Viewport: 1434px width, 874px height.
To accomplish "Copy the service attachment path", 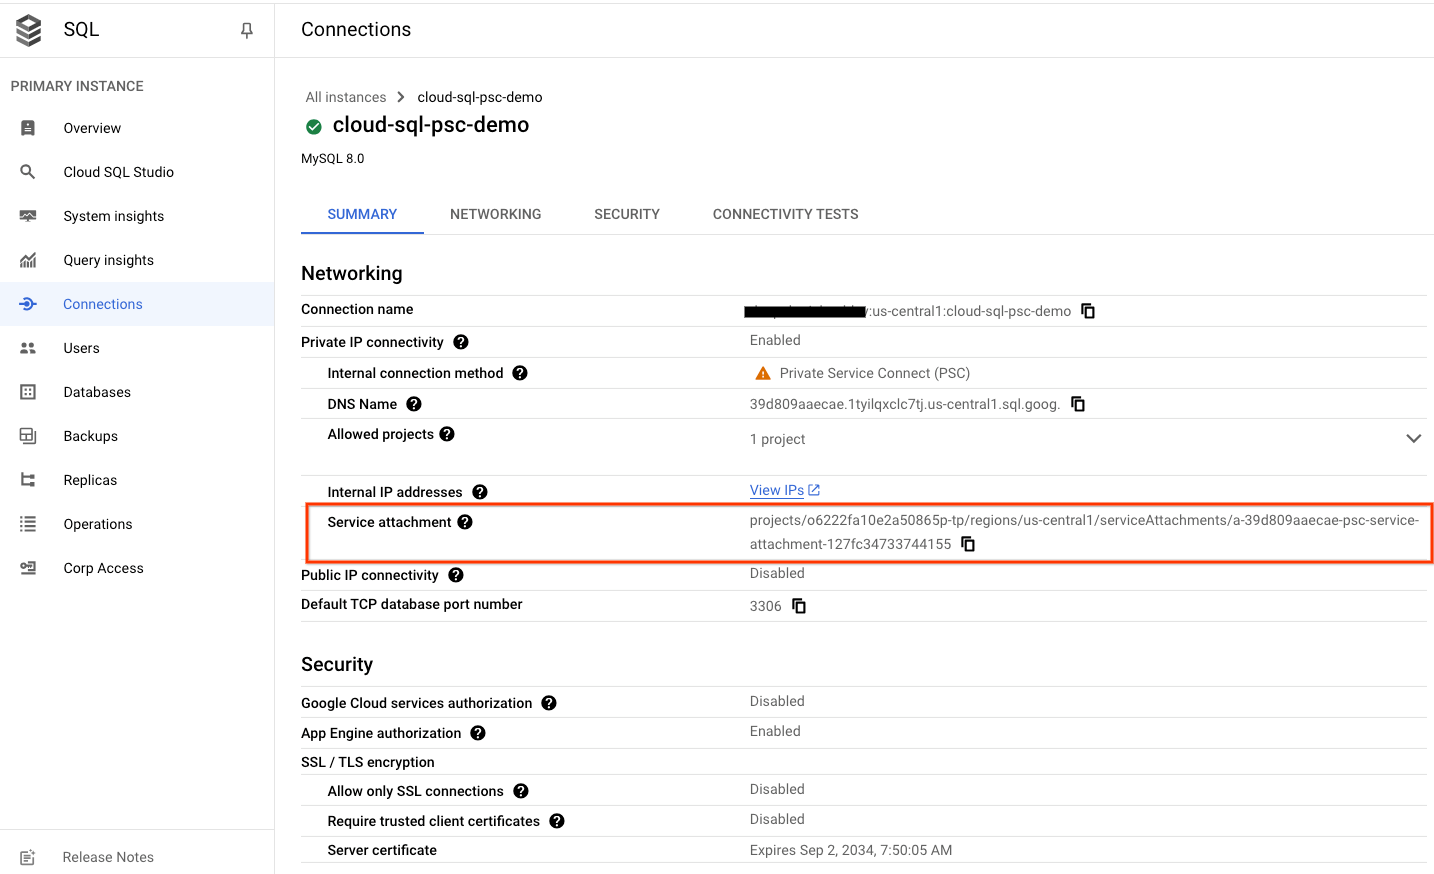I will pos(968,544).
